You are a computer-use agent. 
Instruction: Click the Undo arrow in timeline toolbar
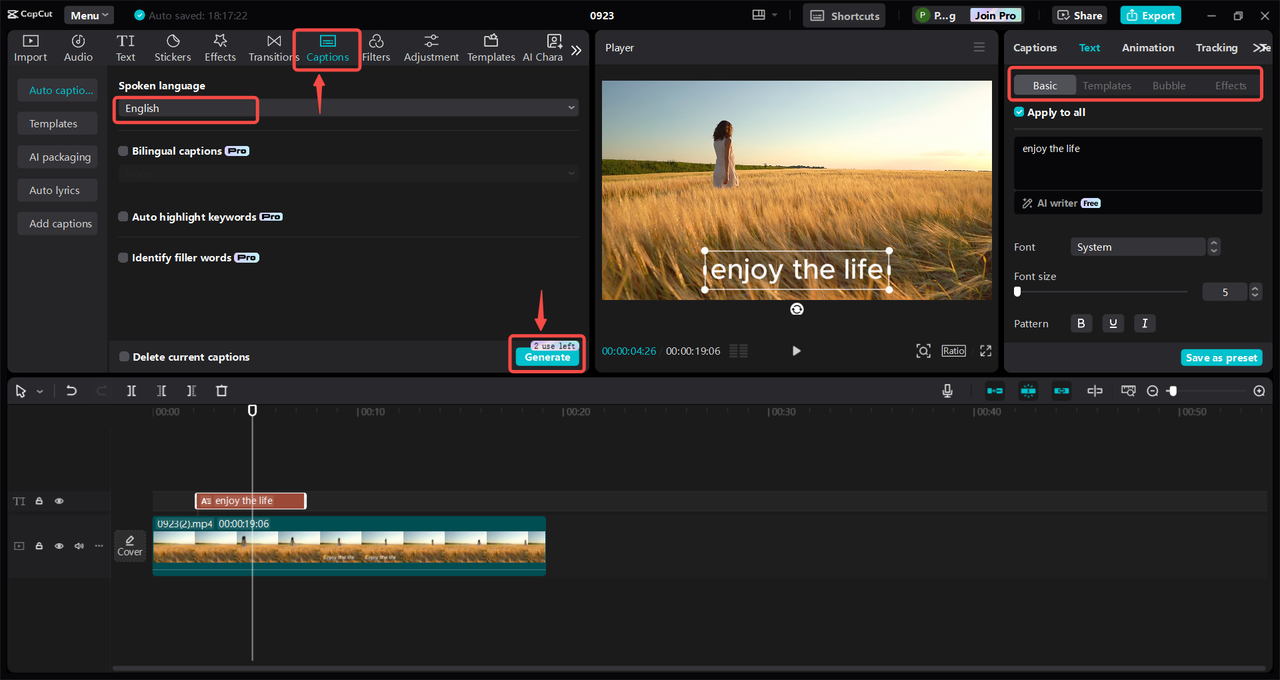click(71, 391)
